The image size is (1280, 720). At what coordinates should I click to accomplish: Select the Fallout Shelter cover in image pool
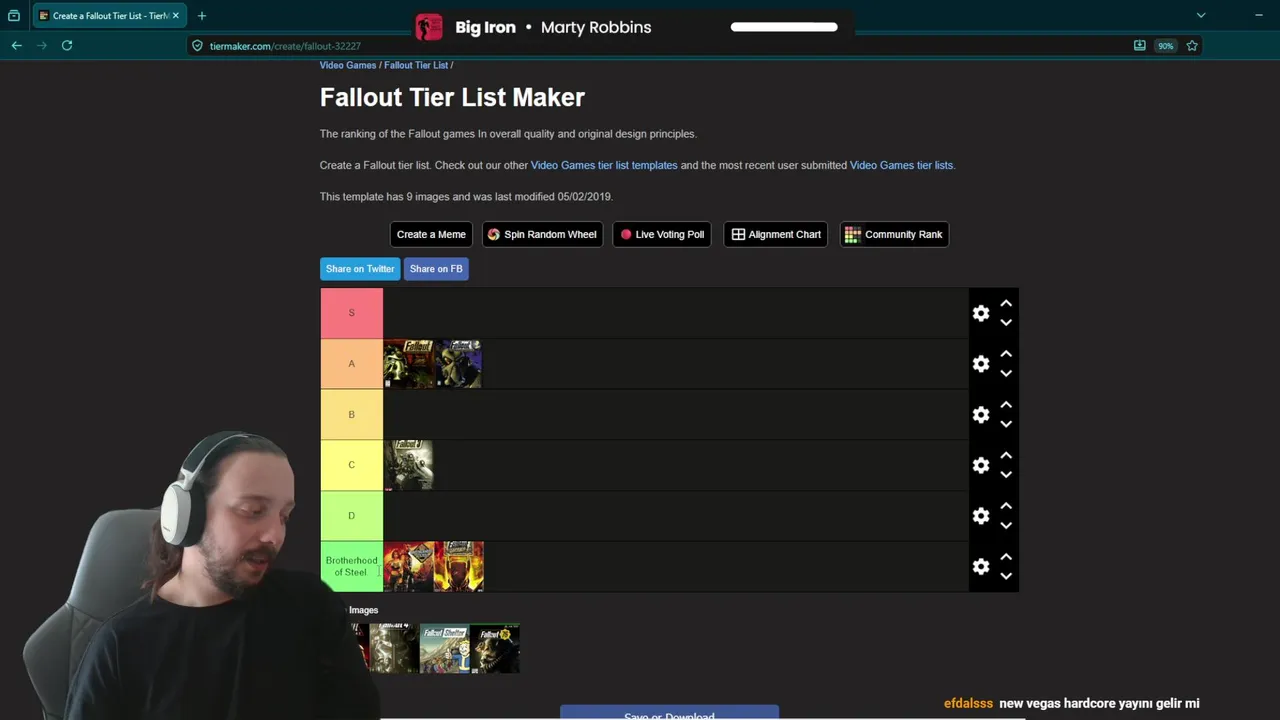point(445,648)
